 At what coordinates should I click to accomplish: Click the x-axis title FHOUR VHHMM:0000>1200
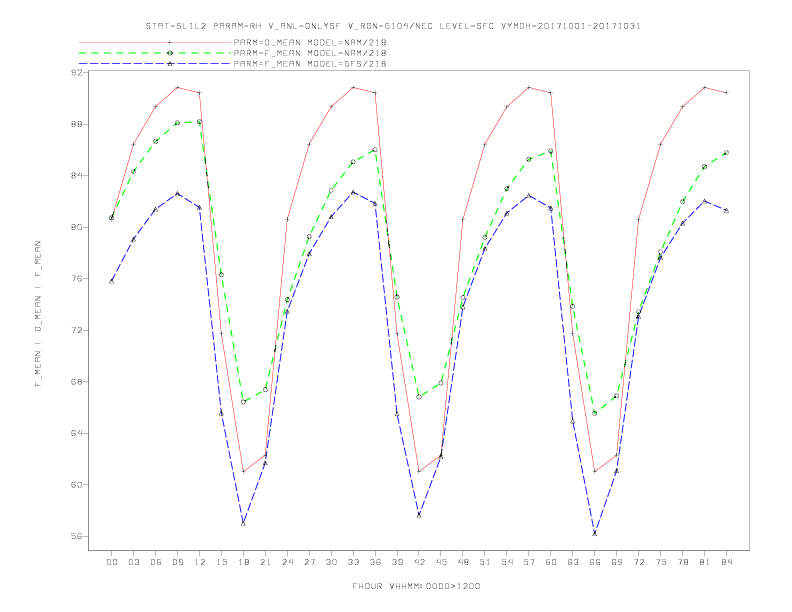coord(416,586)
